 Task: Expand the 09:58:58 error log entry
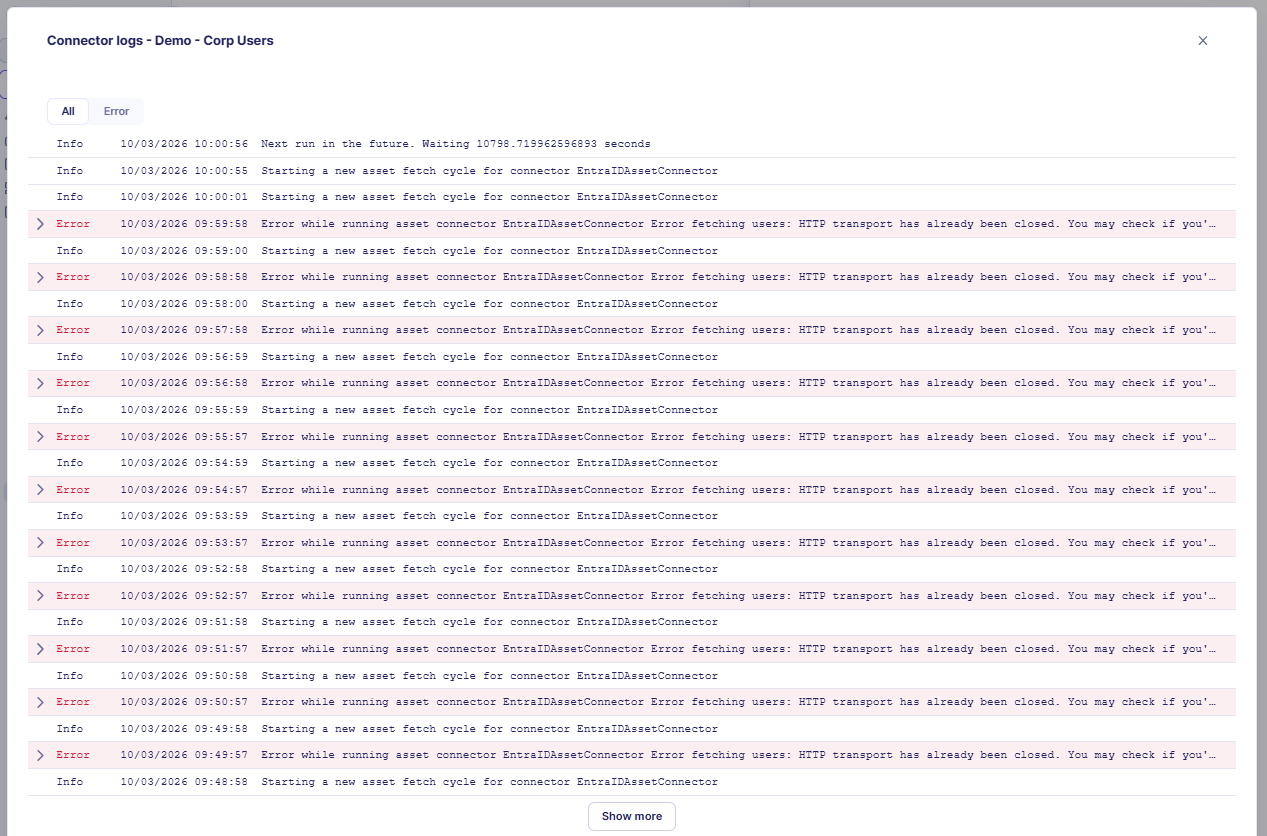click(x=40, y=277)
